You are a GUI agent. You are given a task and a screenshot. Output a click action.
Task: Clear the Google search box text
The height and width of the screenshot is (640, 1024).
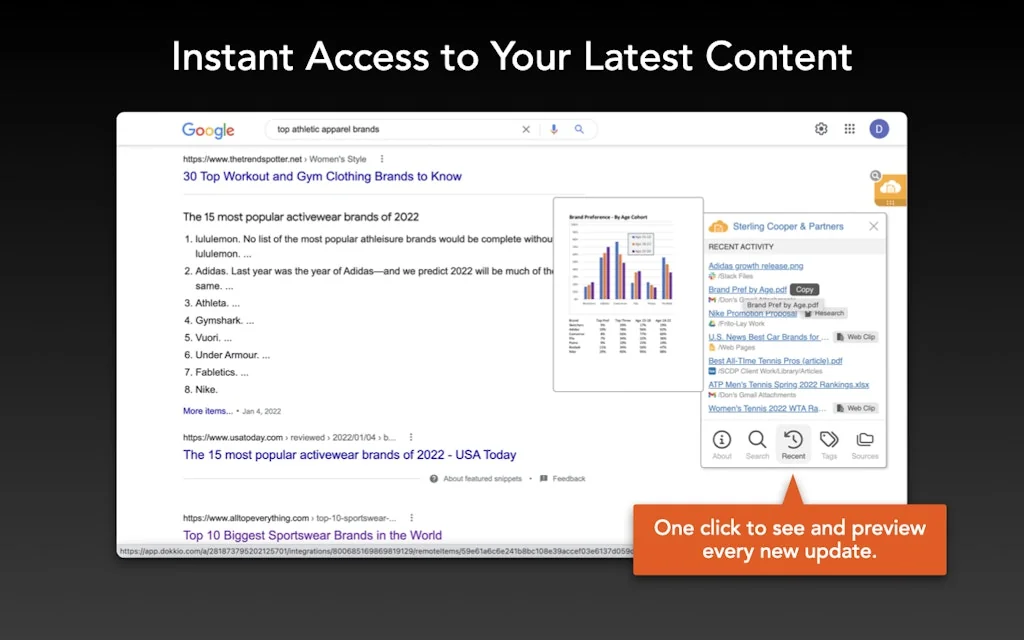(x=526, y=129)
